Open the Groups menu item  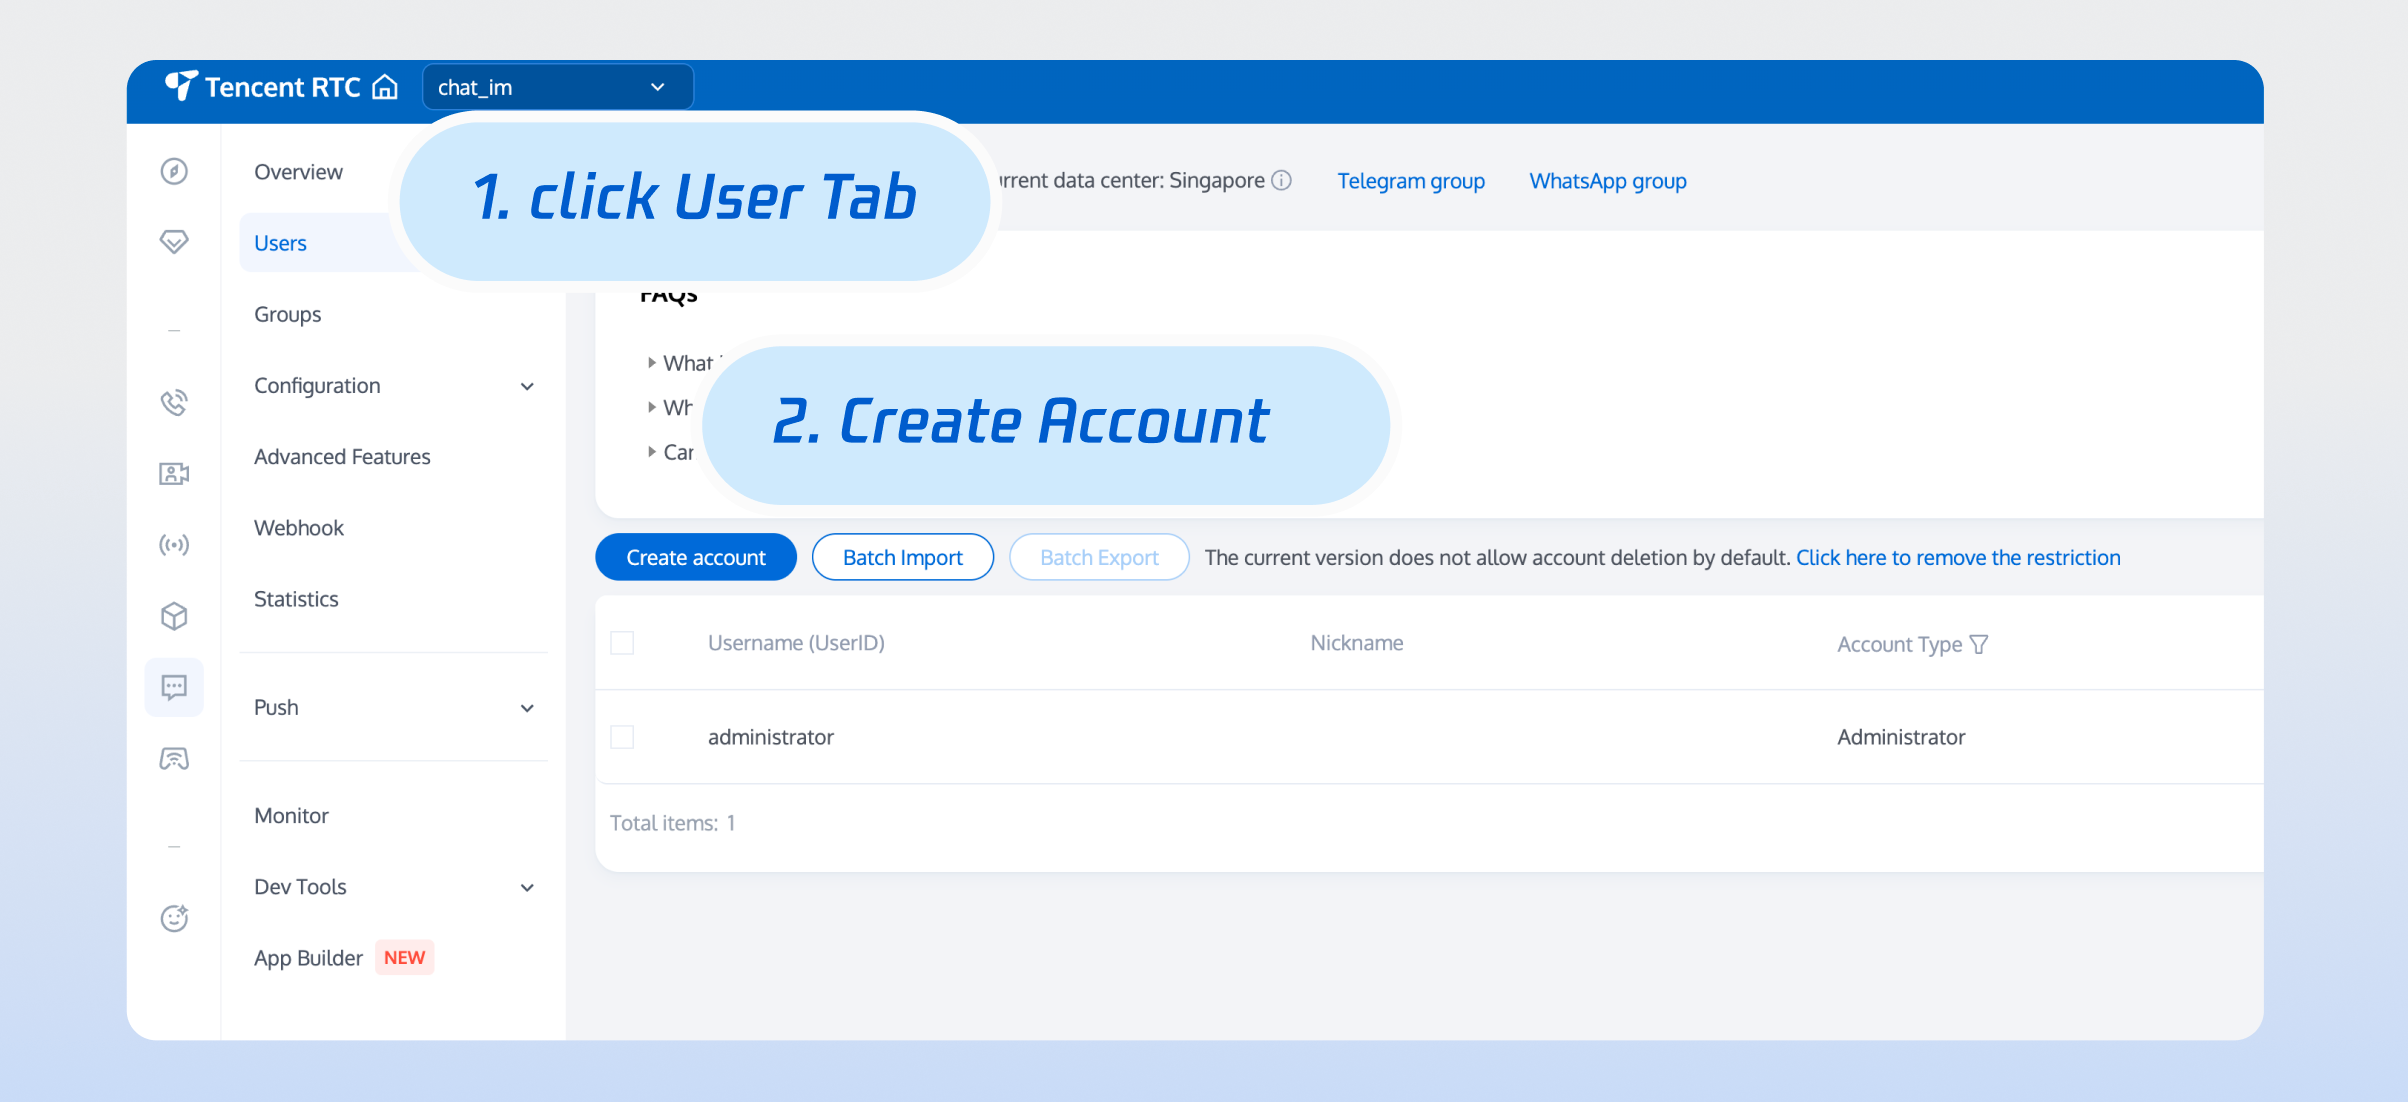tap(288, 314)
